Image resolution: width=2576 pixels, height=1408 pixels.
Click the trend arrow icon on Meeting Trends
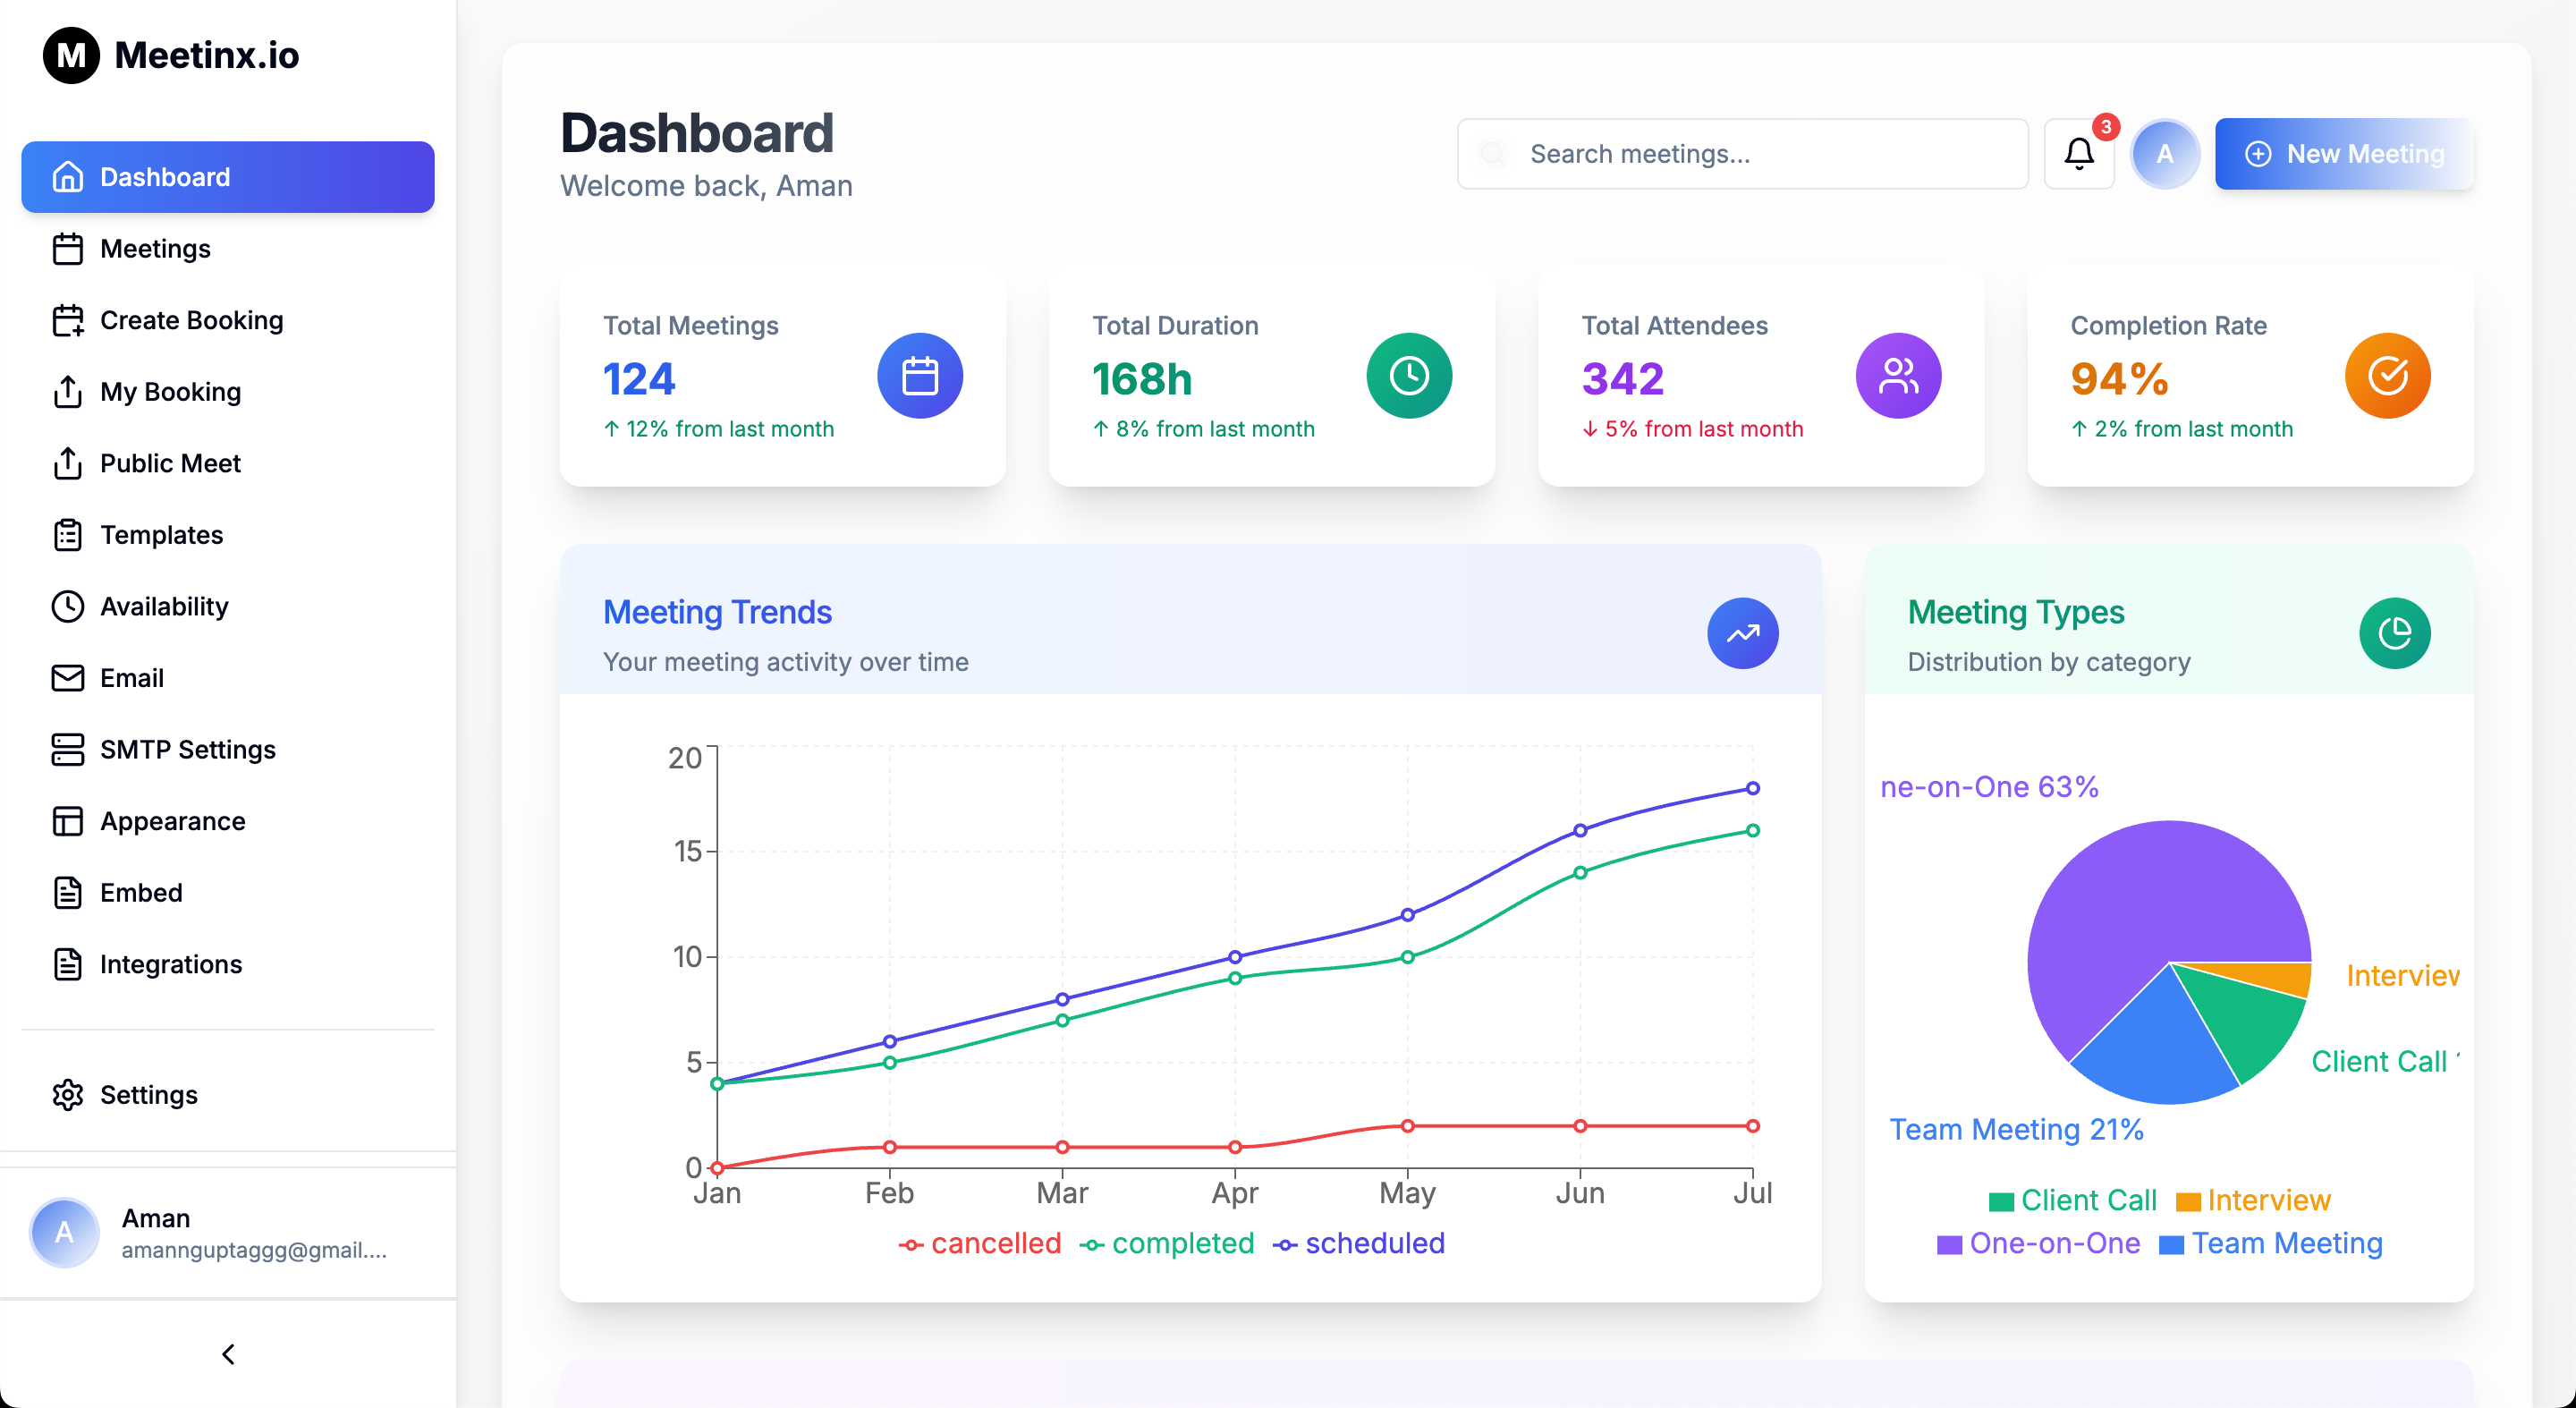click(x=1743, y=633)
